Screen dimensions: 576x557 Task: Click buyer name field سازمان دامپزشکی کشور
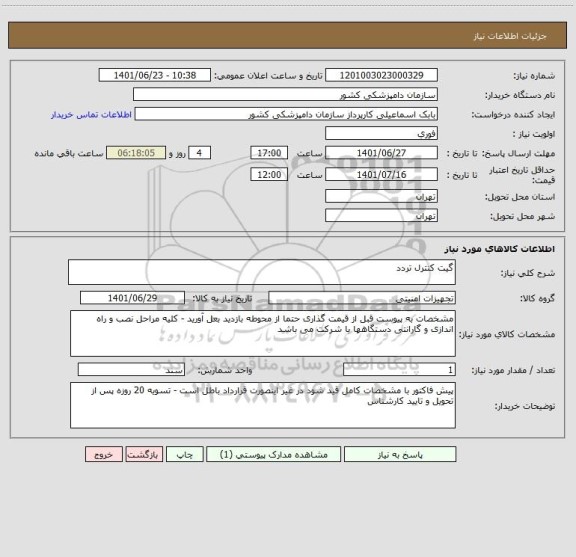pos(285,95)
